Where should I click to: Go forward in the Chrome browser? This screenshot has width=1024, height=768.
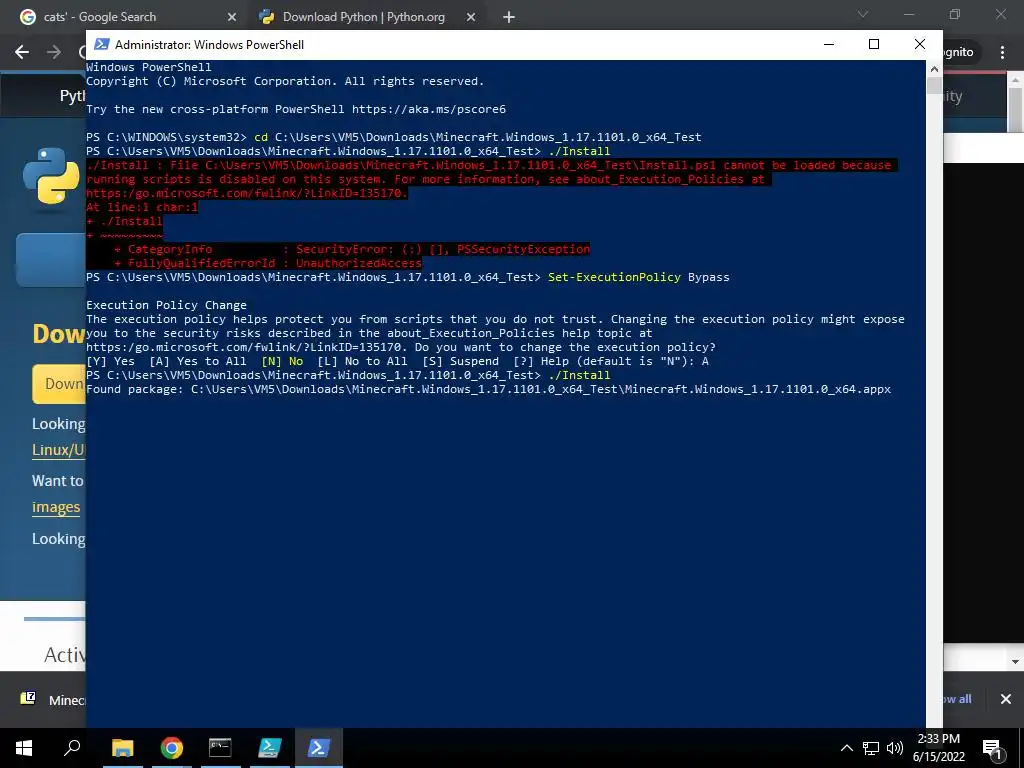54,52
